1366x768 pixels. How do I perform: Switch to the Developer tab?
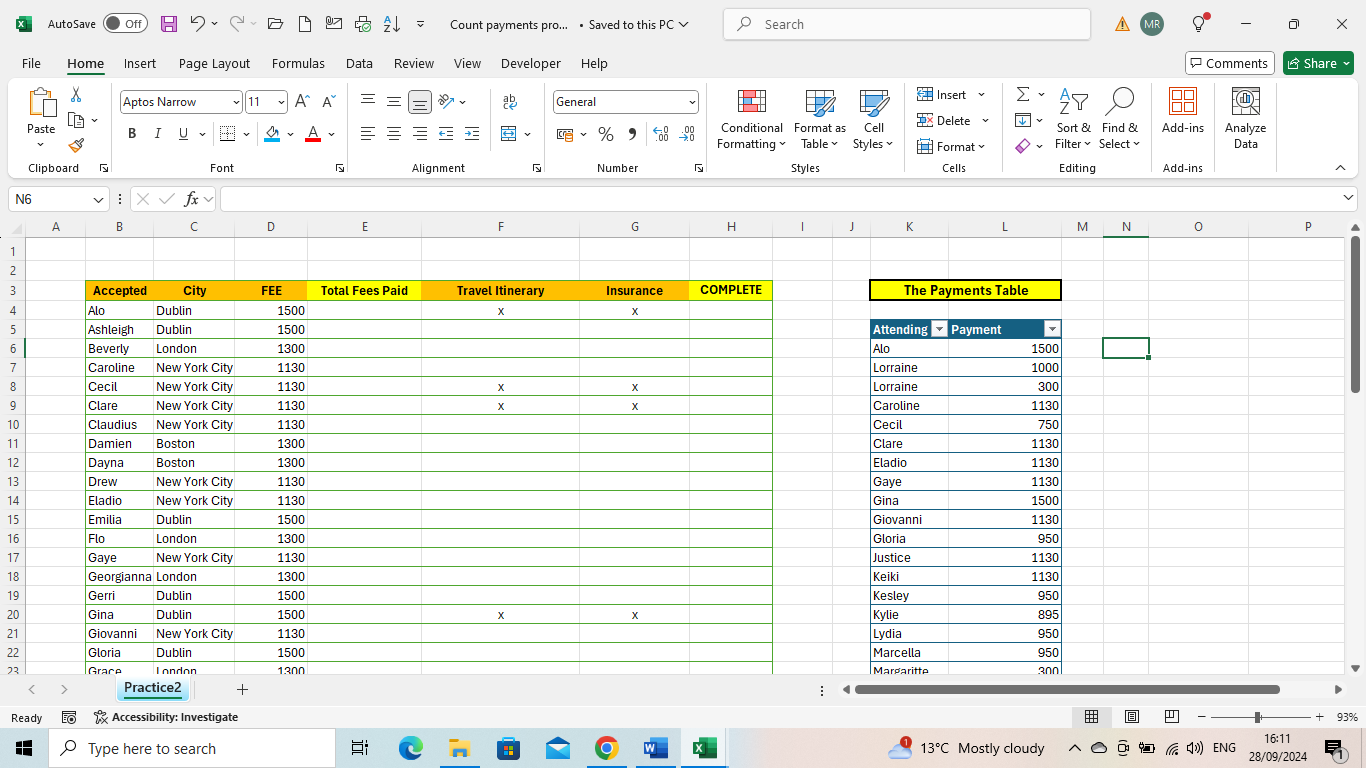[531, 63]
